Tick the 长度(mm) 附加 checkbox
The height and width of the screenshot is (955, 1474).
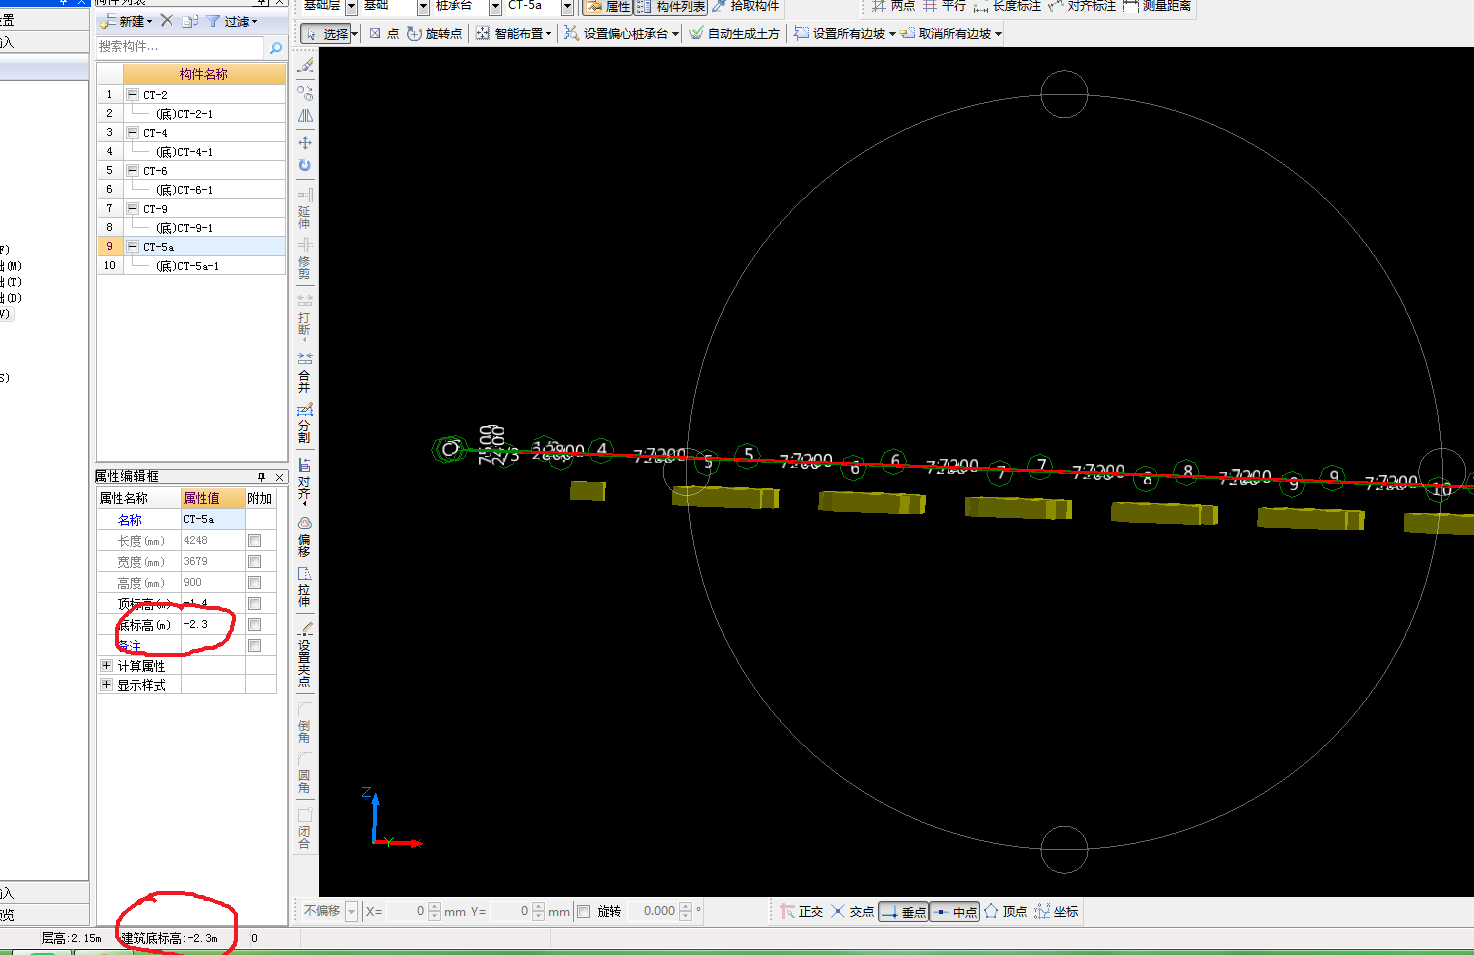coord(254,540)
